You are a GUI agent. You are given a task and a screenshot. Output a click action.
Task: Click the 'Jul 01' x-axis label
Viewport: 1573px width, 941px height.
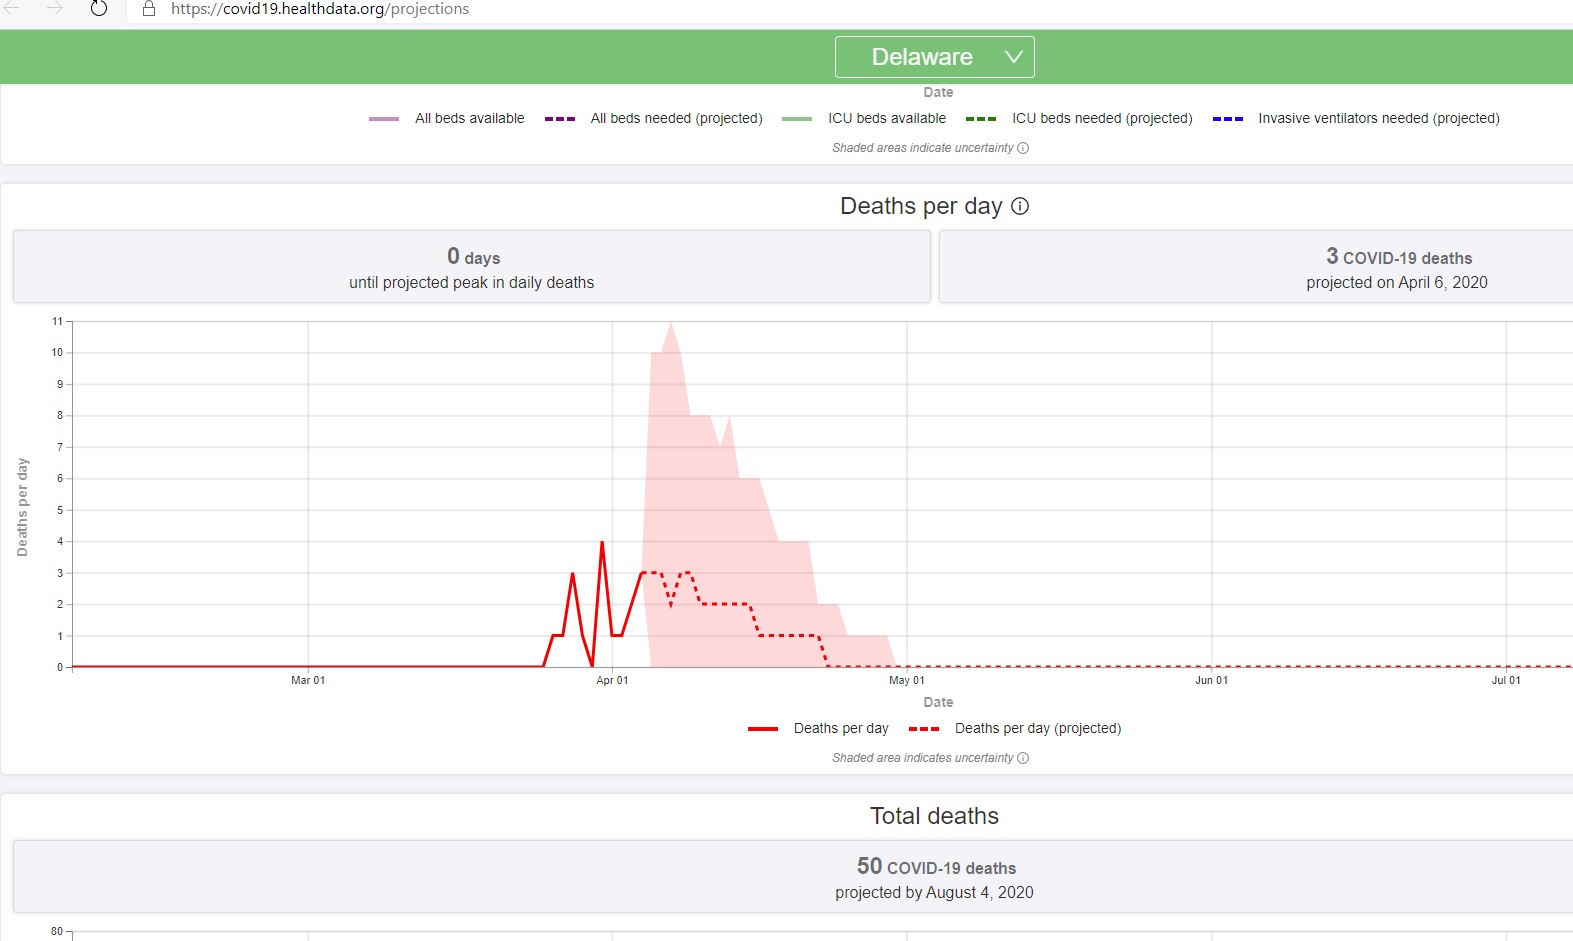pyautogui.click(x=1506, y=681)
